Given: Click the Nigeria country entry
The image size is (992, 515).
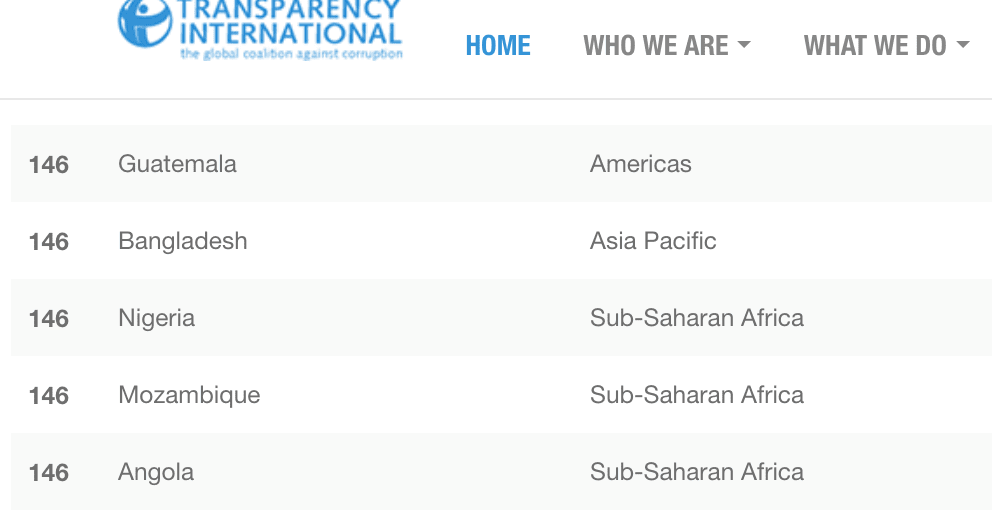Looking at the screenshot, I should [x=157, y=318].
